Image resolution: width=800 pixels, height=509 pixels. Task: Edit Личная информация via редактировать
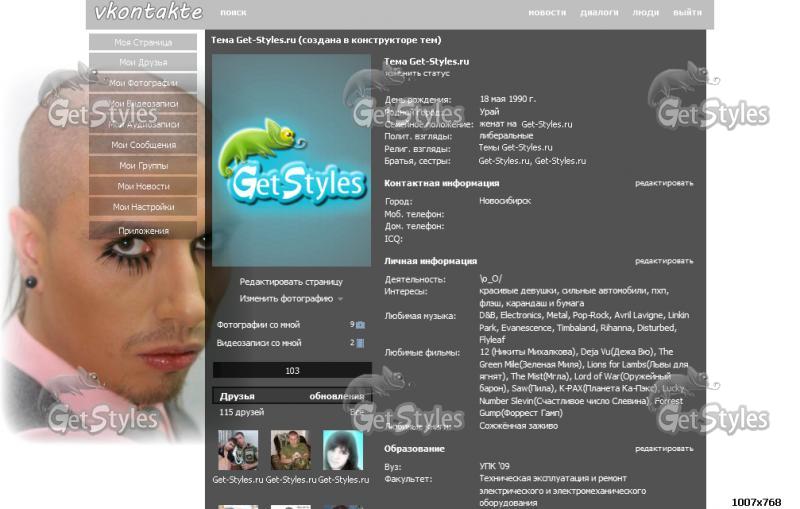click(664, 261)
